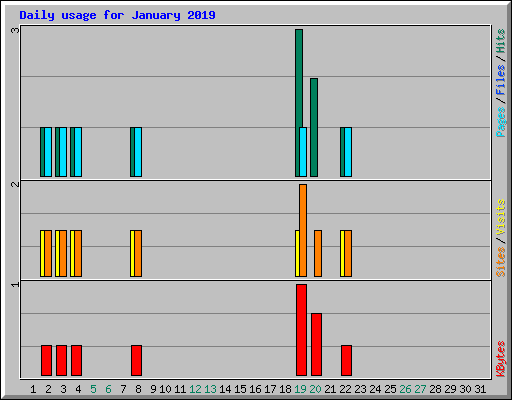Select green weekend day label "13"
The width and height of the screenshot is (512, 400).
(210, 389)
